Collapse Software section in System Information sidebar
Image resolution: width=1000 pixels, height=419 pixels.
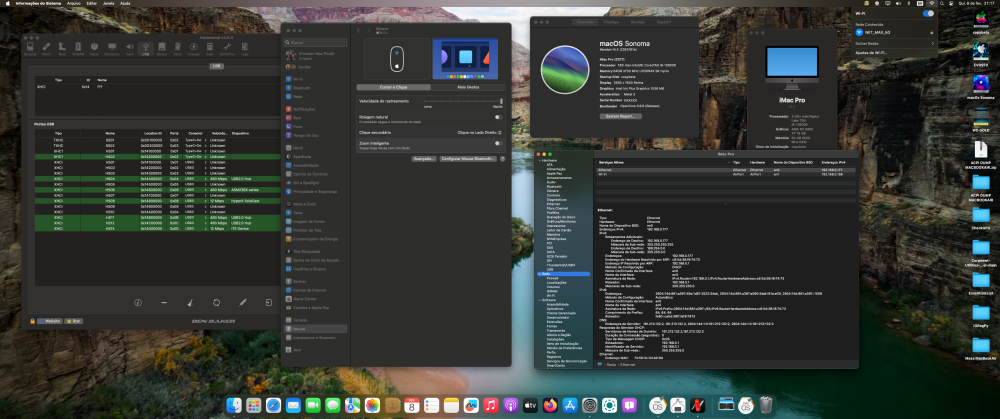(x=540, y=300)
